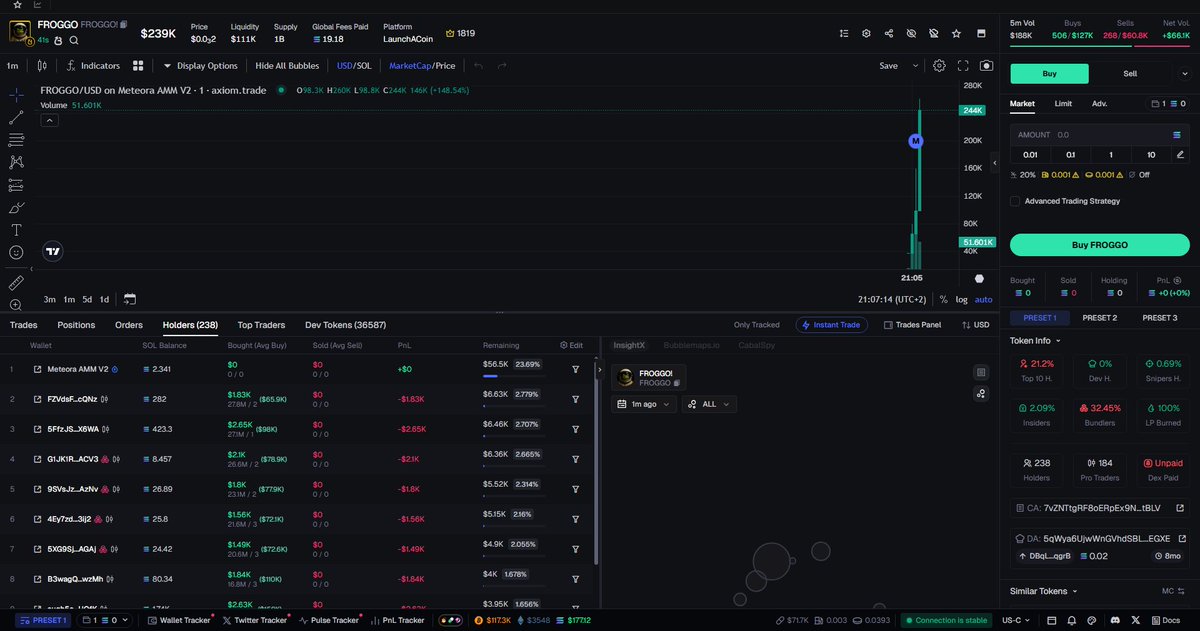Open the Indicators menu
Screen dimensions: 1200x631
coord(93,66)
